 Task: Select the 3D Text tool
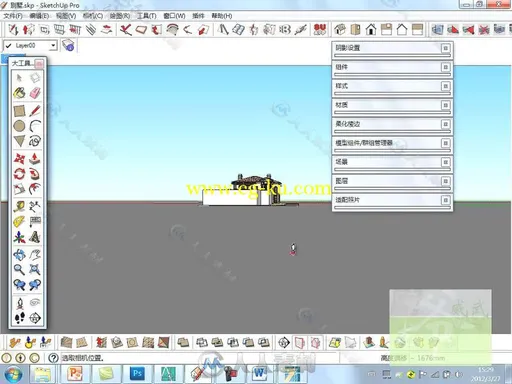35,237
